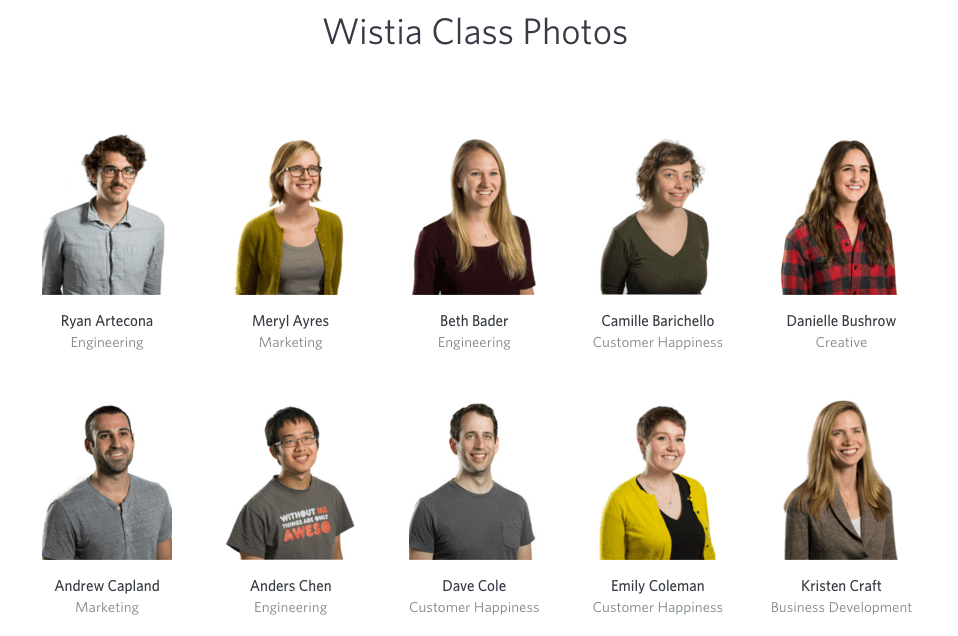The height and width of the screenshot is (636, 958).
Task: Select the Anders Chen name label
Action: [291, 587]
